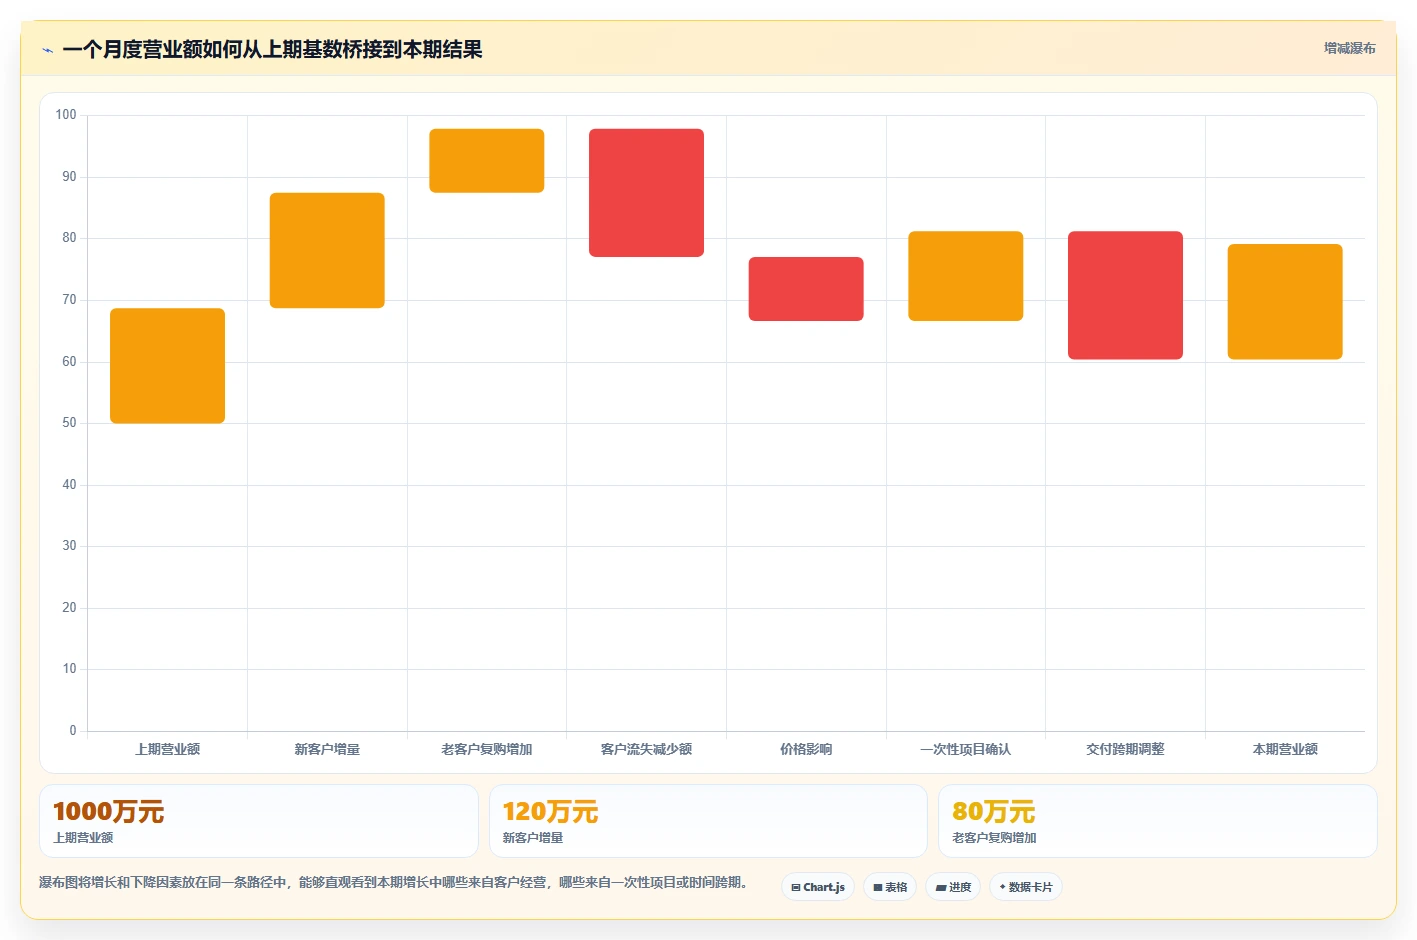Click the 表格 chip
This screenshot has width=1417, height=940.
(890, 887)
